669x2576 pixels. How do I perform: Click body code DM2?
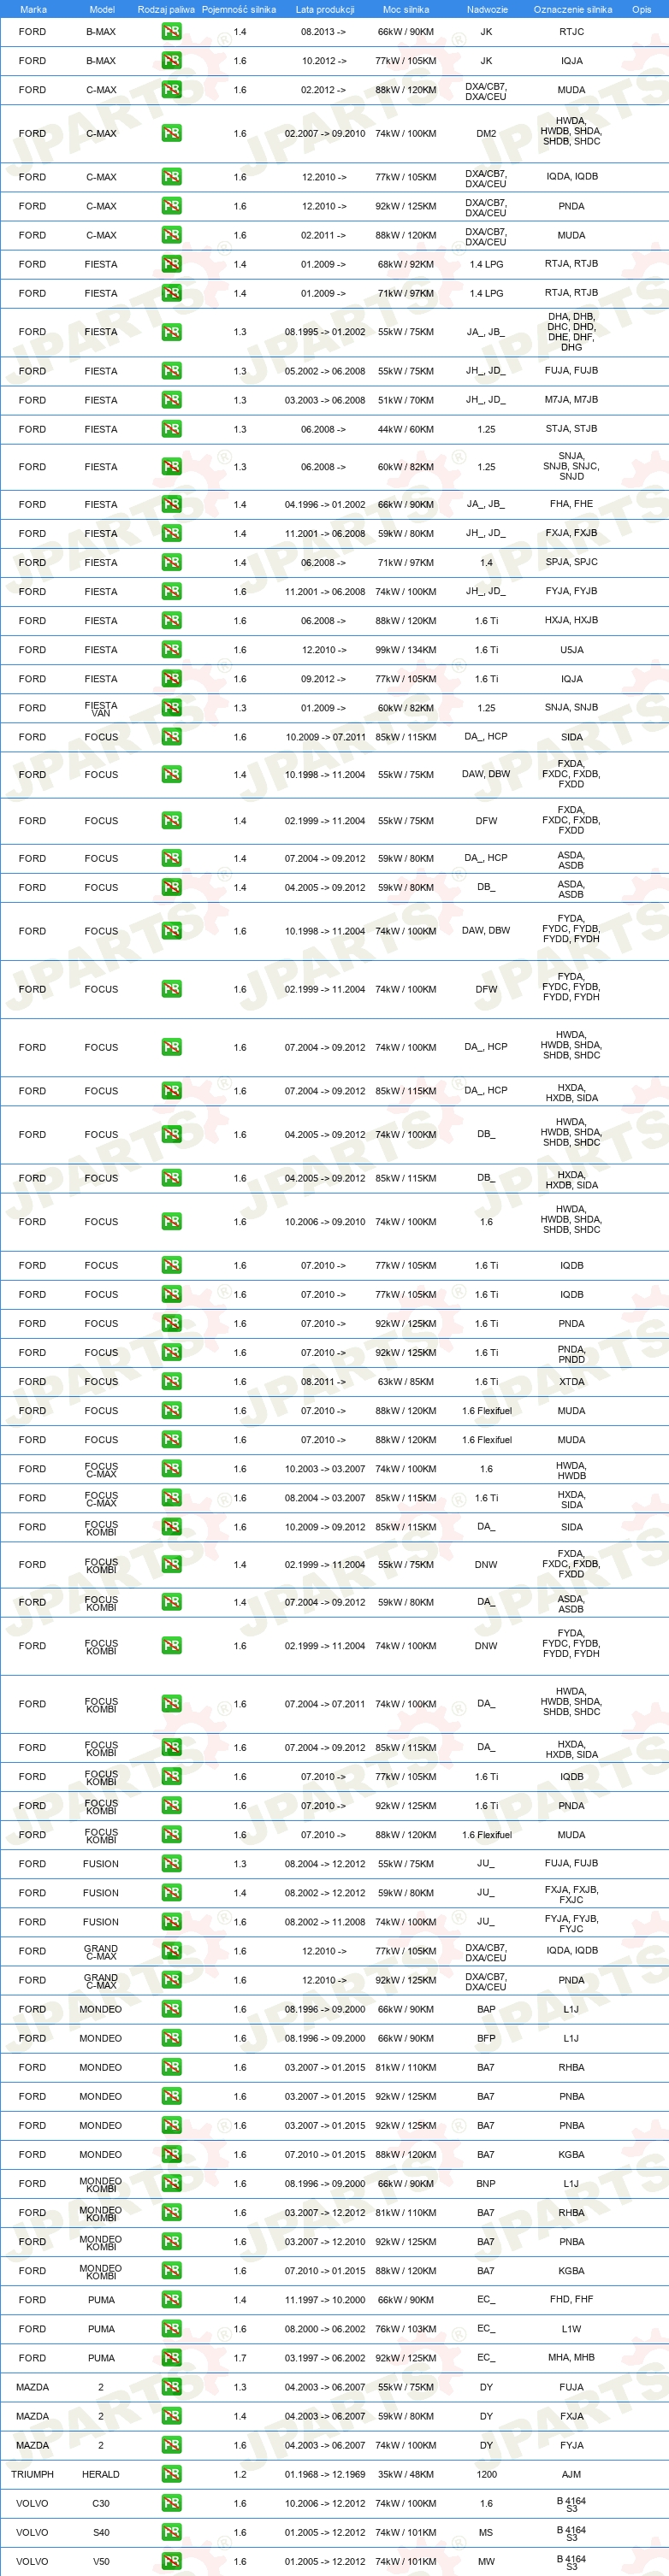pyautogui.click(x=486, y=133)
